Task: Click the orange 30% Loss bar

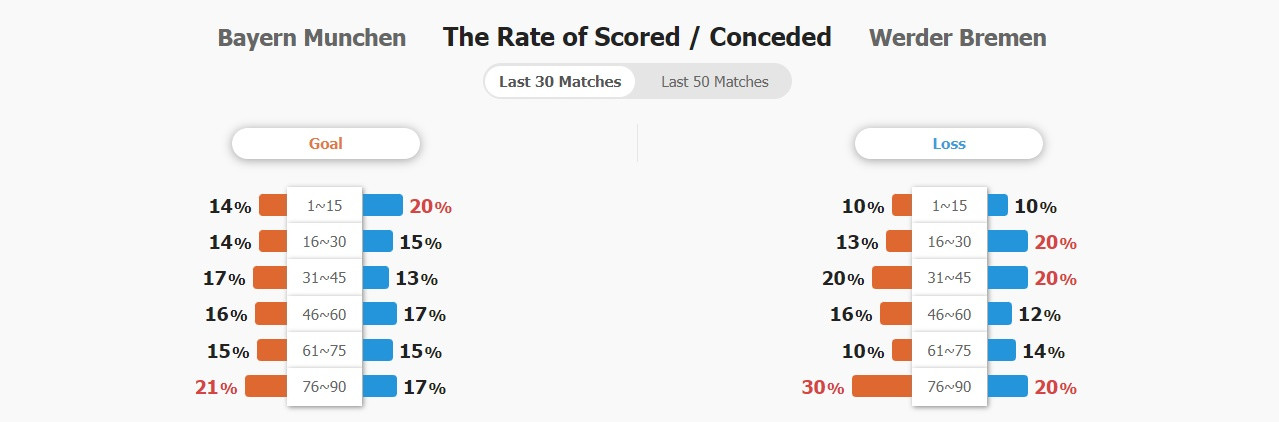Action: [882, 386]
